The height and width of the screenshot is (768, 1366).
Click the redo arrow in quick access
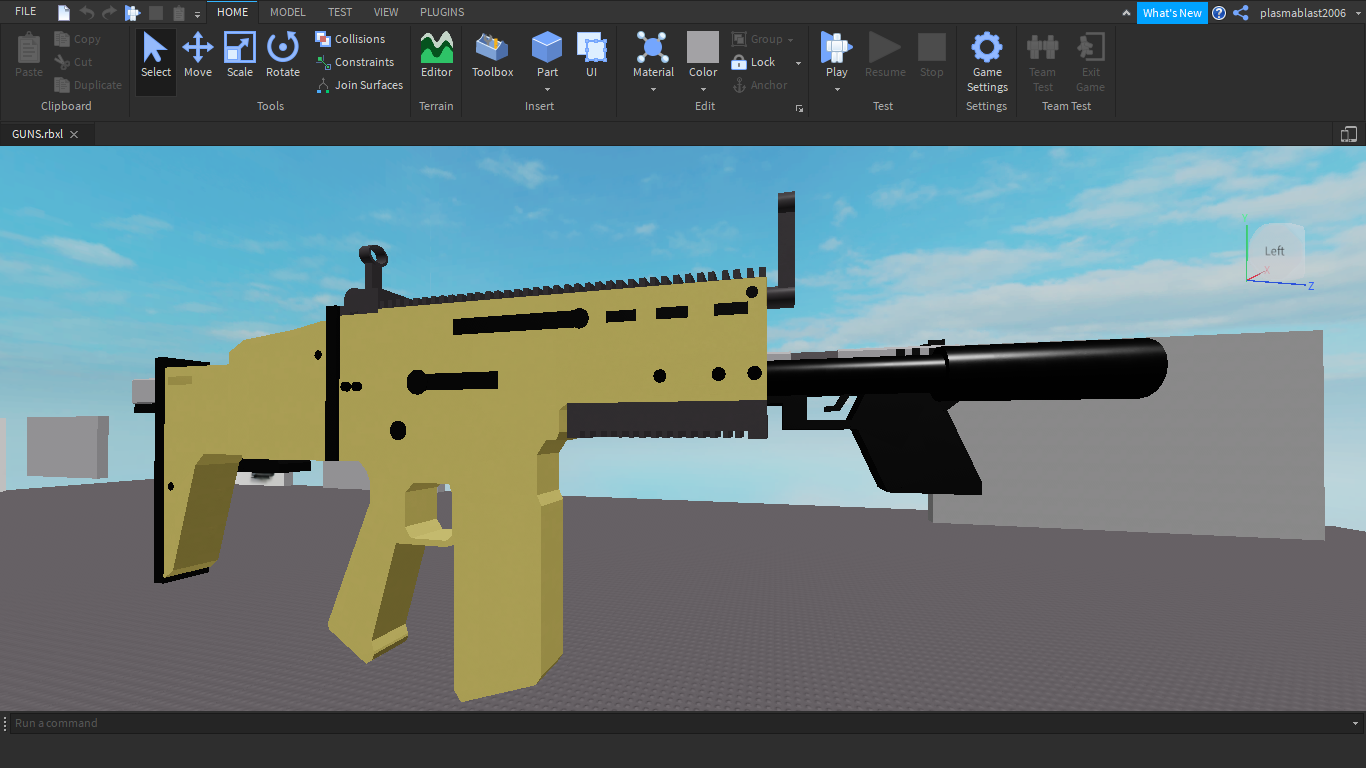(x=109, y=13)
